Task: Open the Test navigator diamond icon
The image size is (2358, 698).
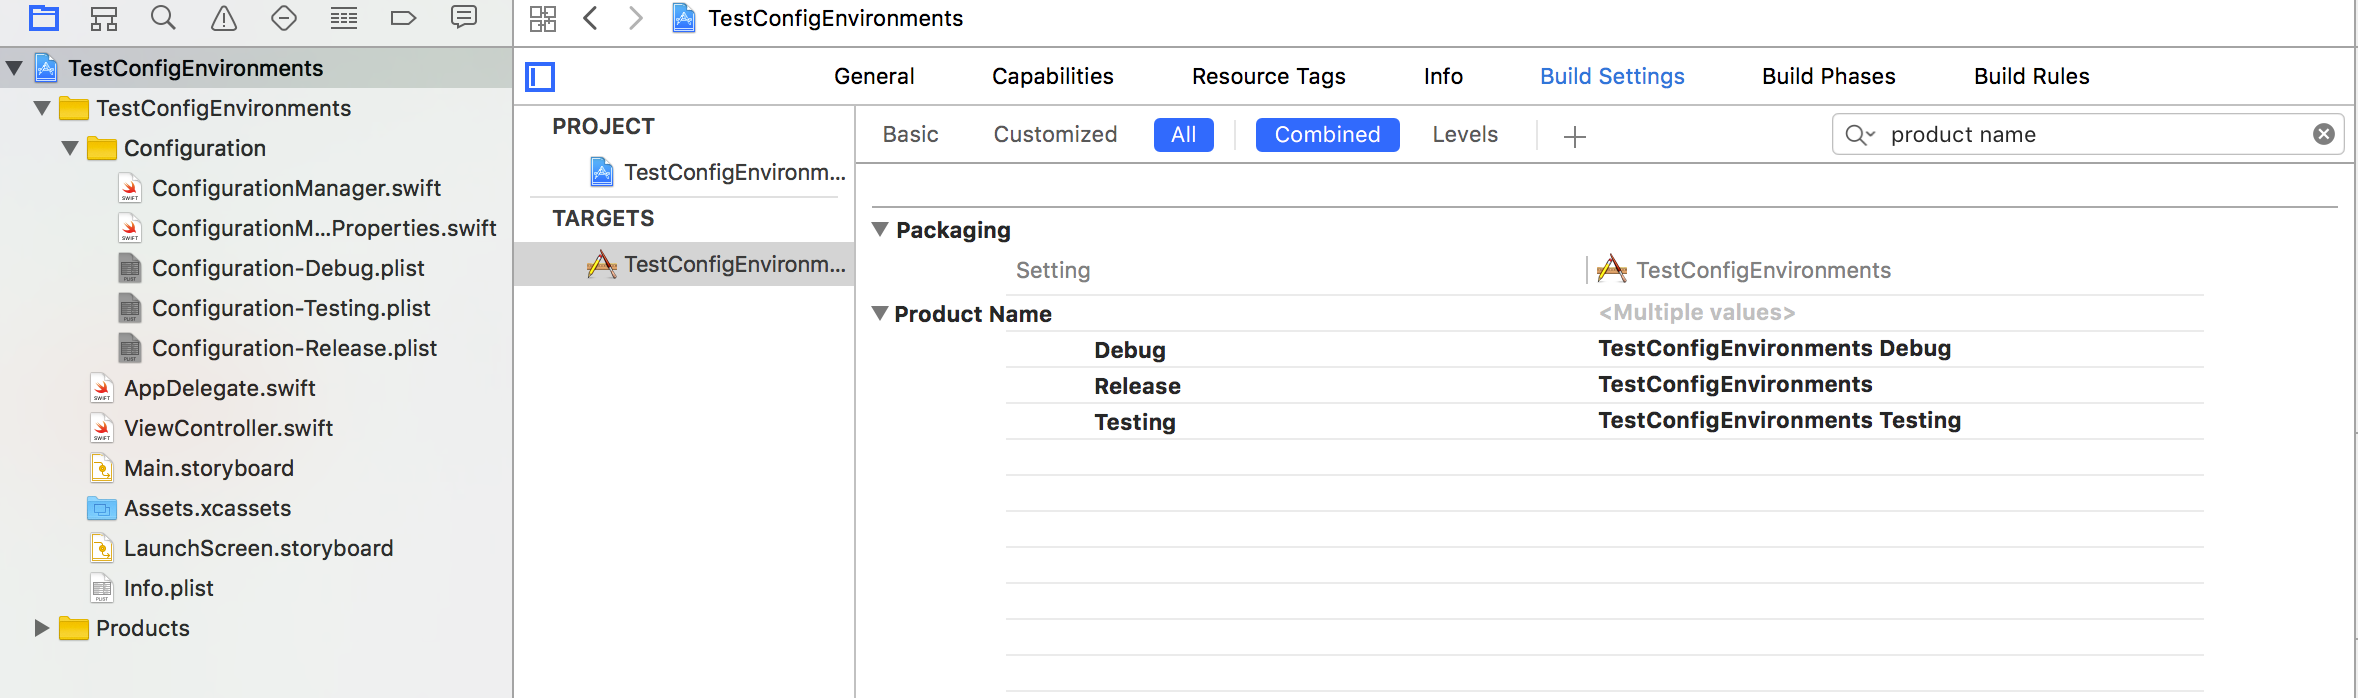Action: coord(284,18)
